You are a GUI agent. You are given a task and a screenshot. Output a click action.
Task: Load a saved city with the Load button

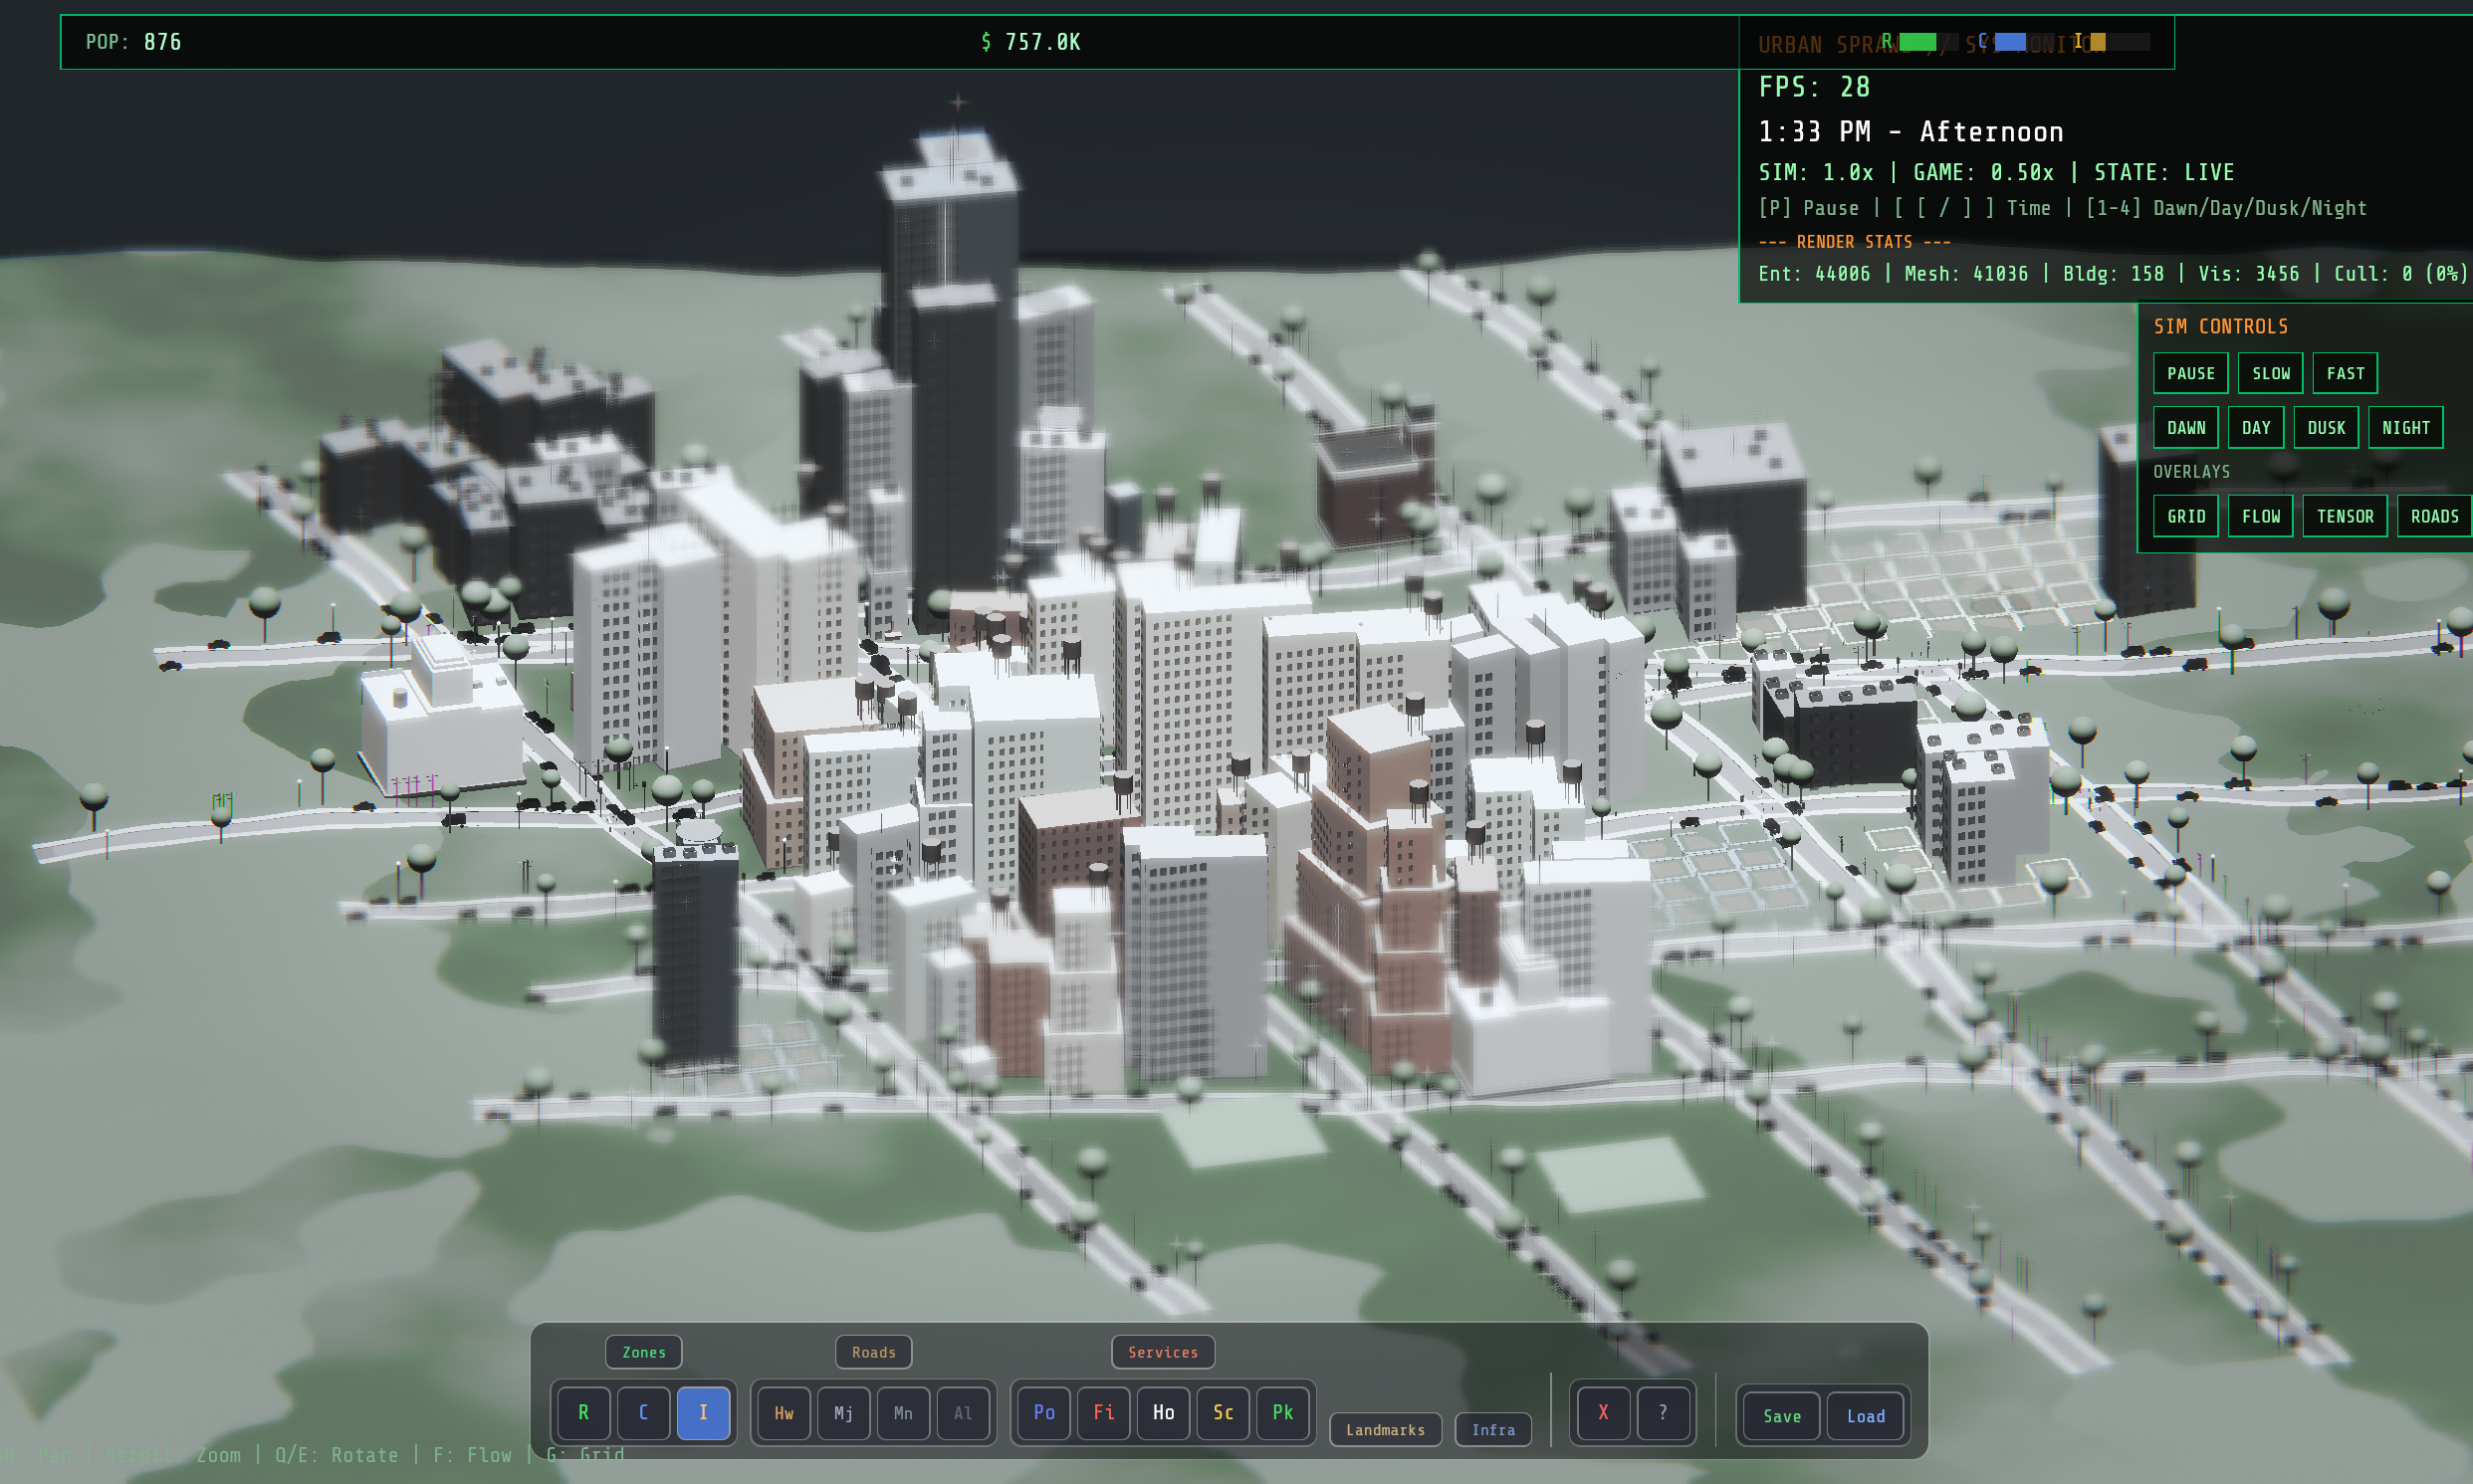[1866, 1415]
